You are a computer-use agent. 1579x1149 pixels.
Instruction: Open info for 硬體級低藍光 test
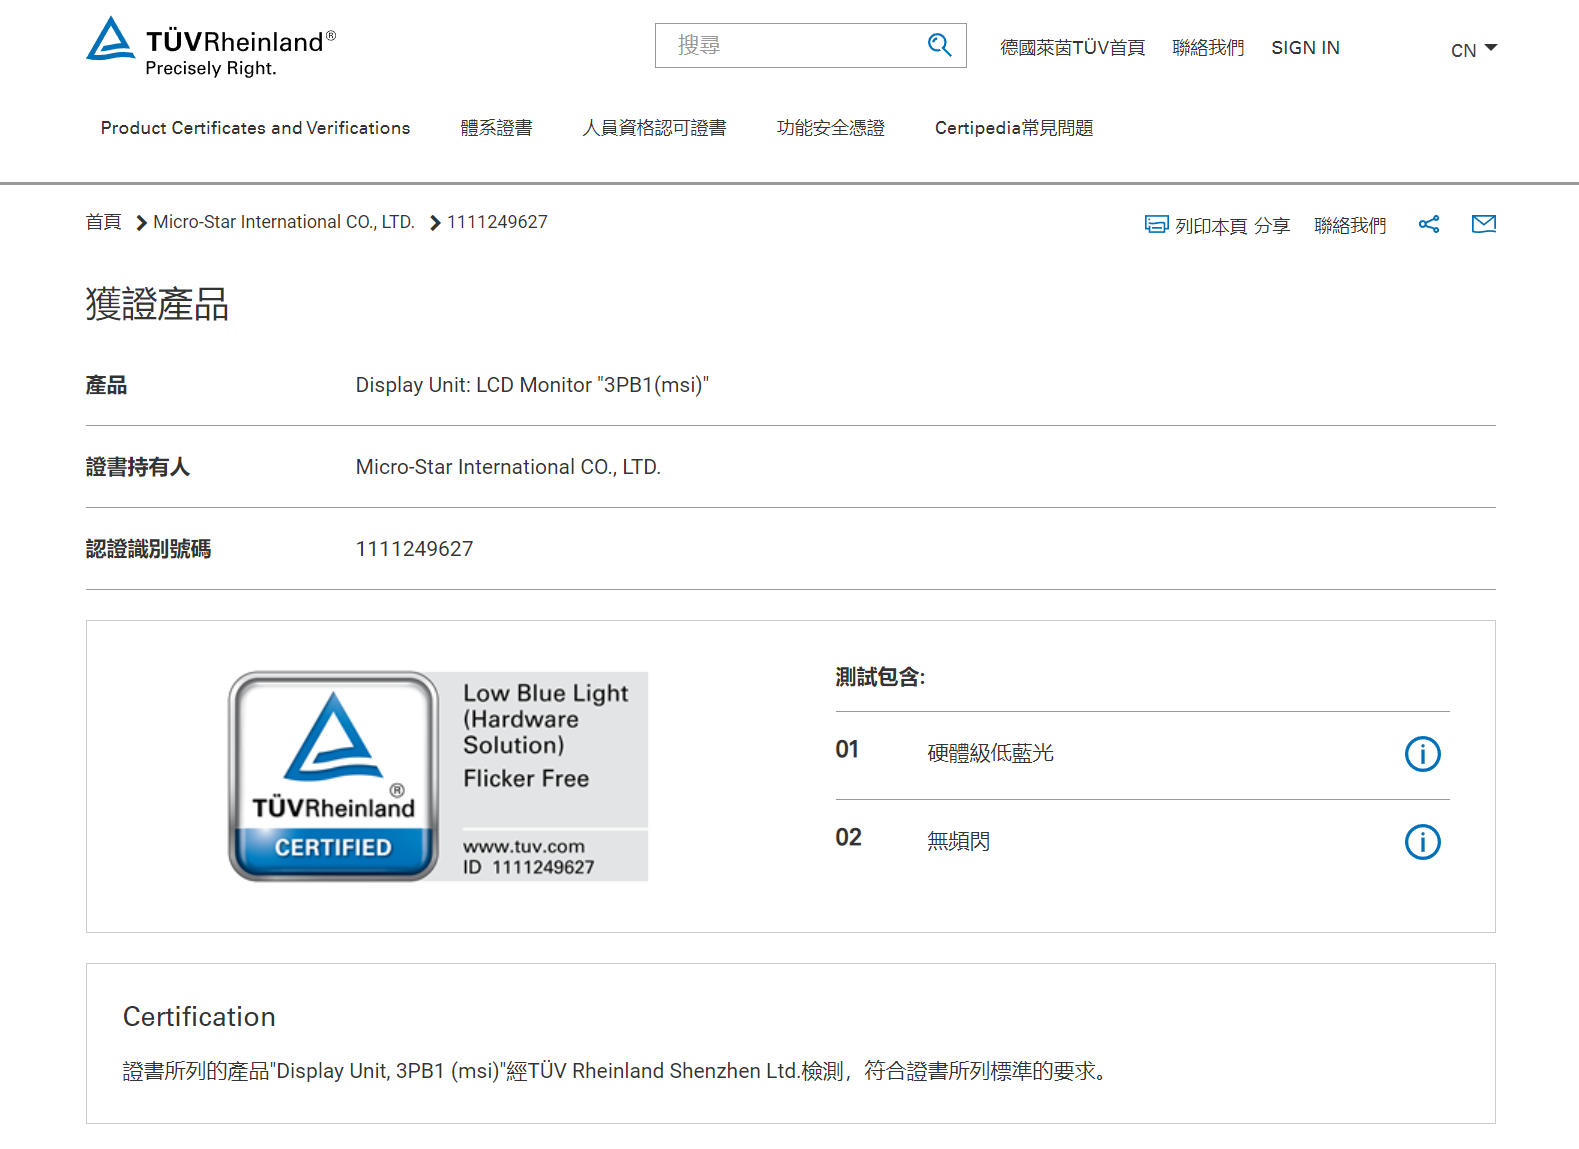tap(1422, 754)
